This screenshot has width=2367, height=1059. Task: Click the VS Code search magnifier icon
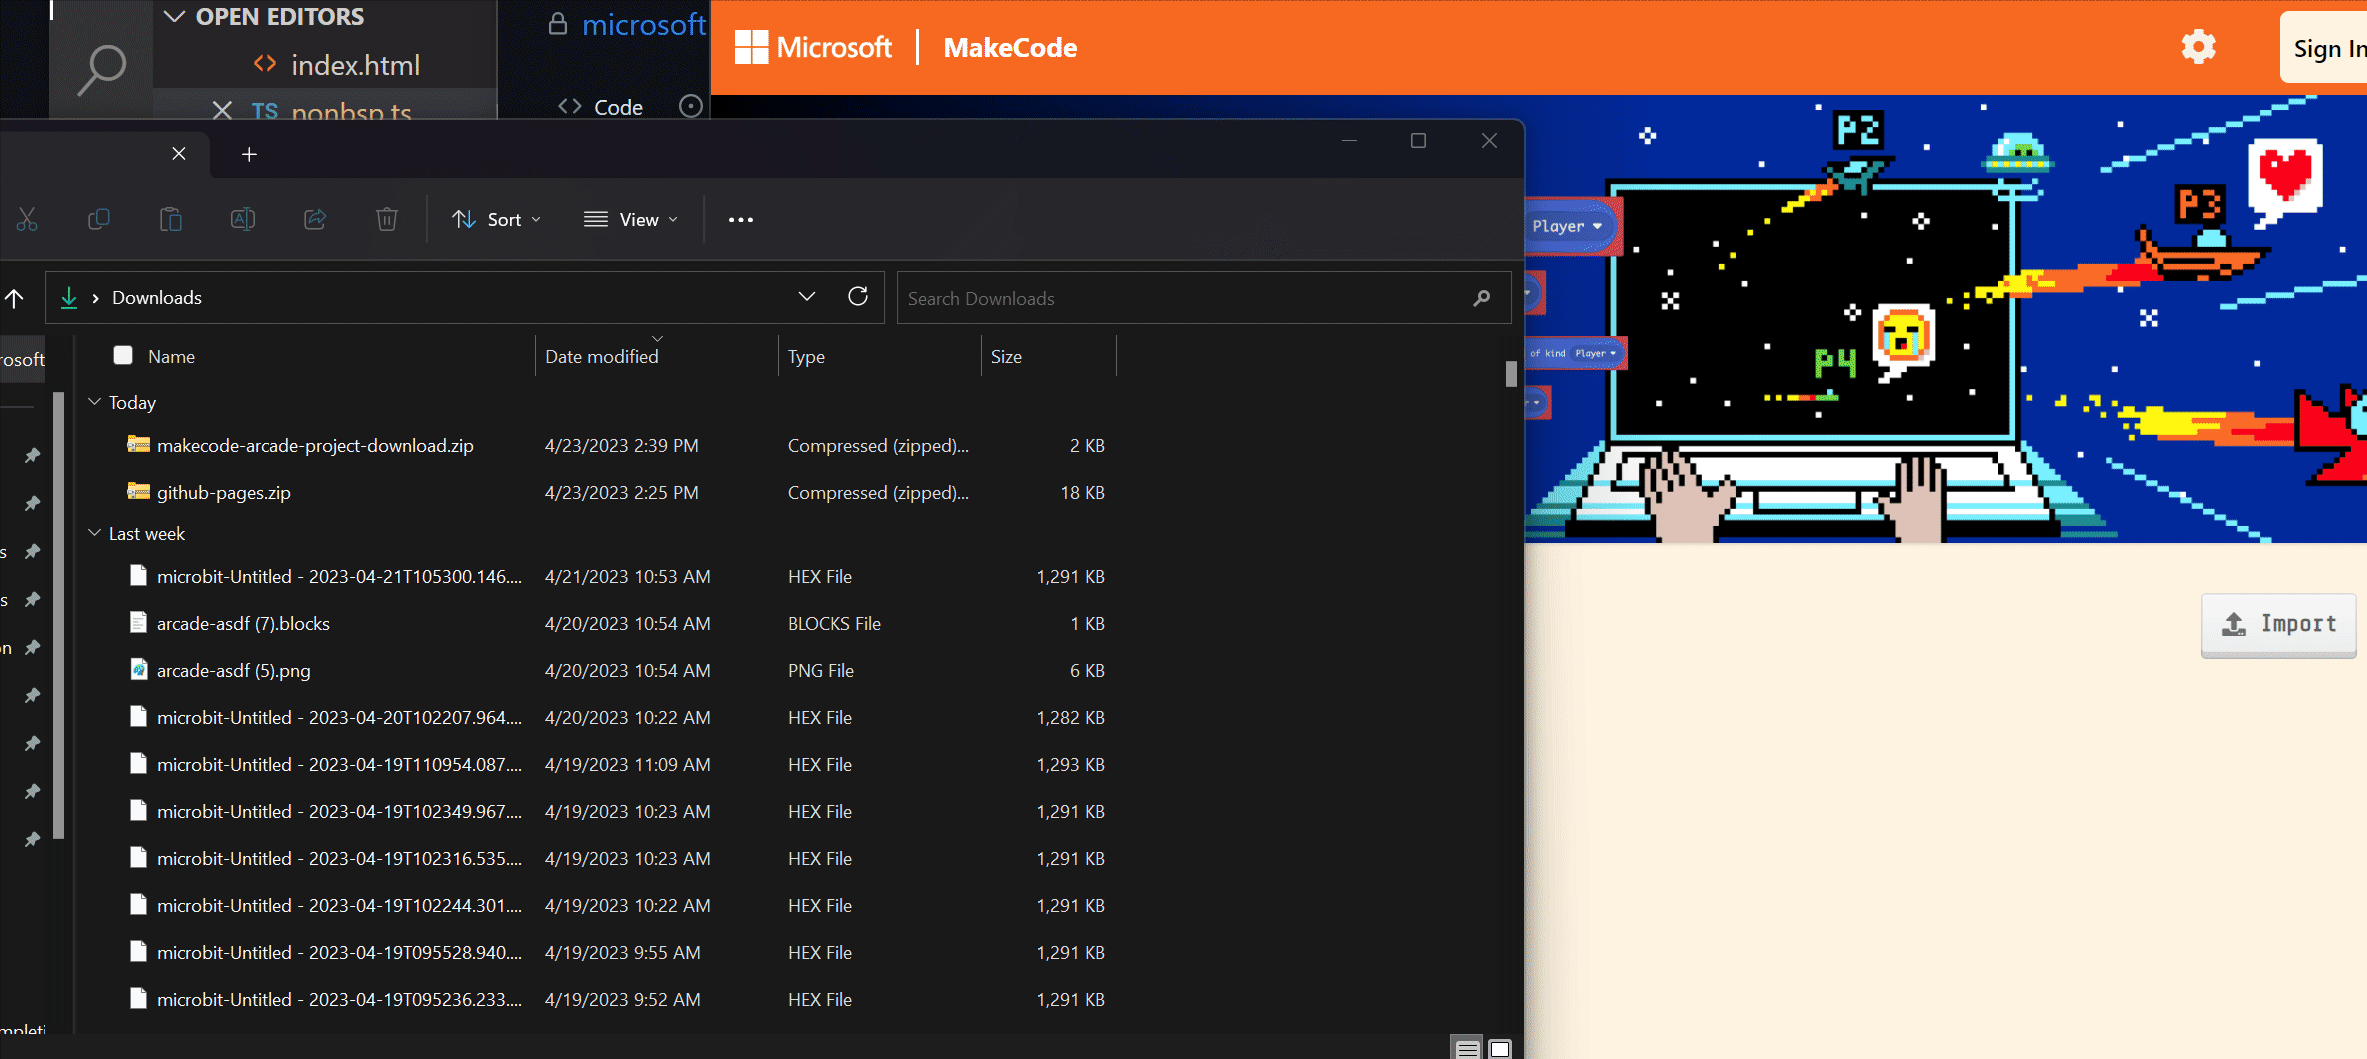pos(102,70)
